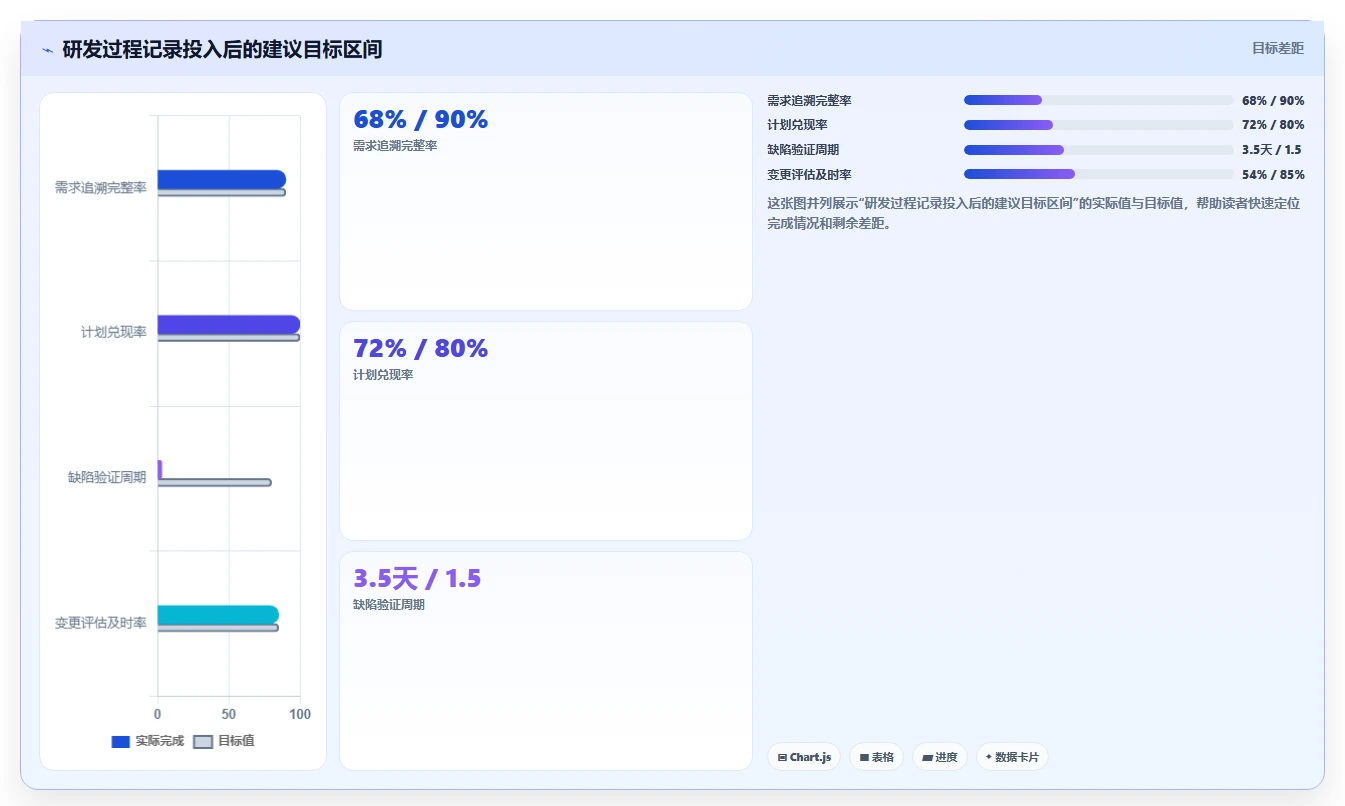Click the 变更评估及时率 progress row label

pyautogui.click(x=809, y=175)
